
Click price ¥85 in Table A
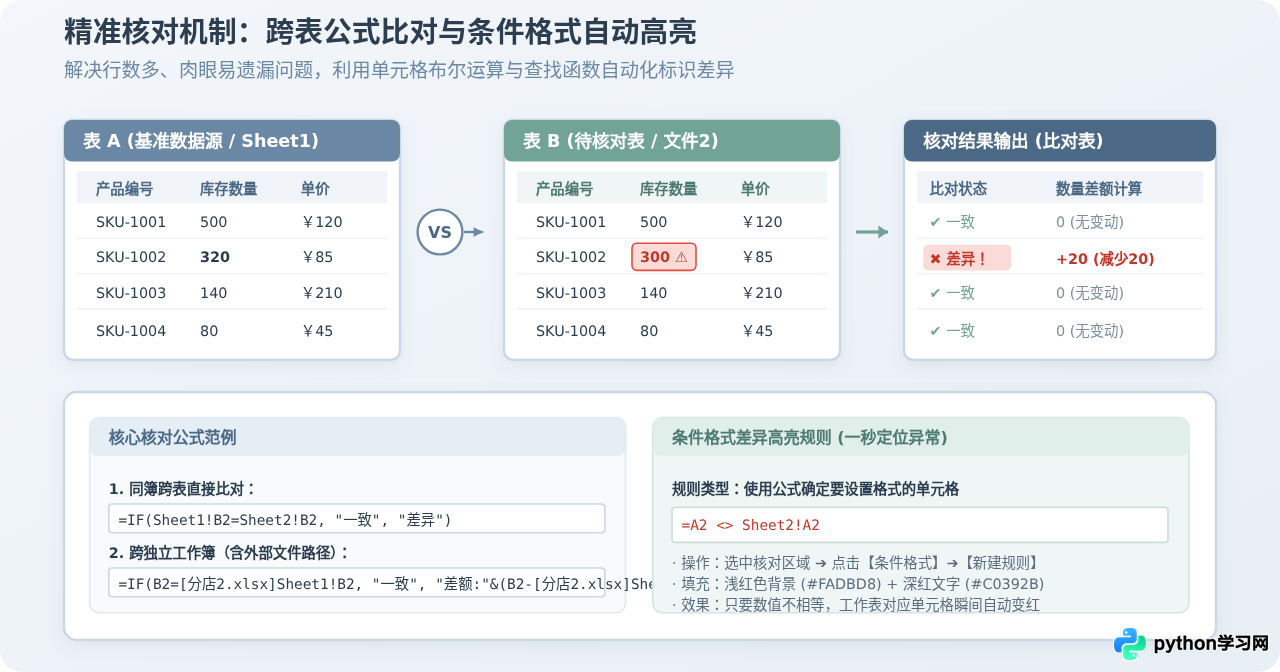click(x=317, y=257)
